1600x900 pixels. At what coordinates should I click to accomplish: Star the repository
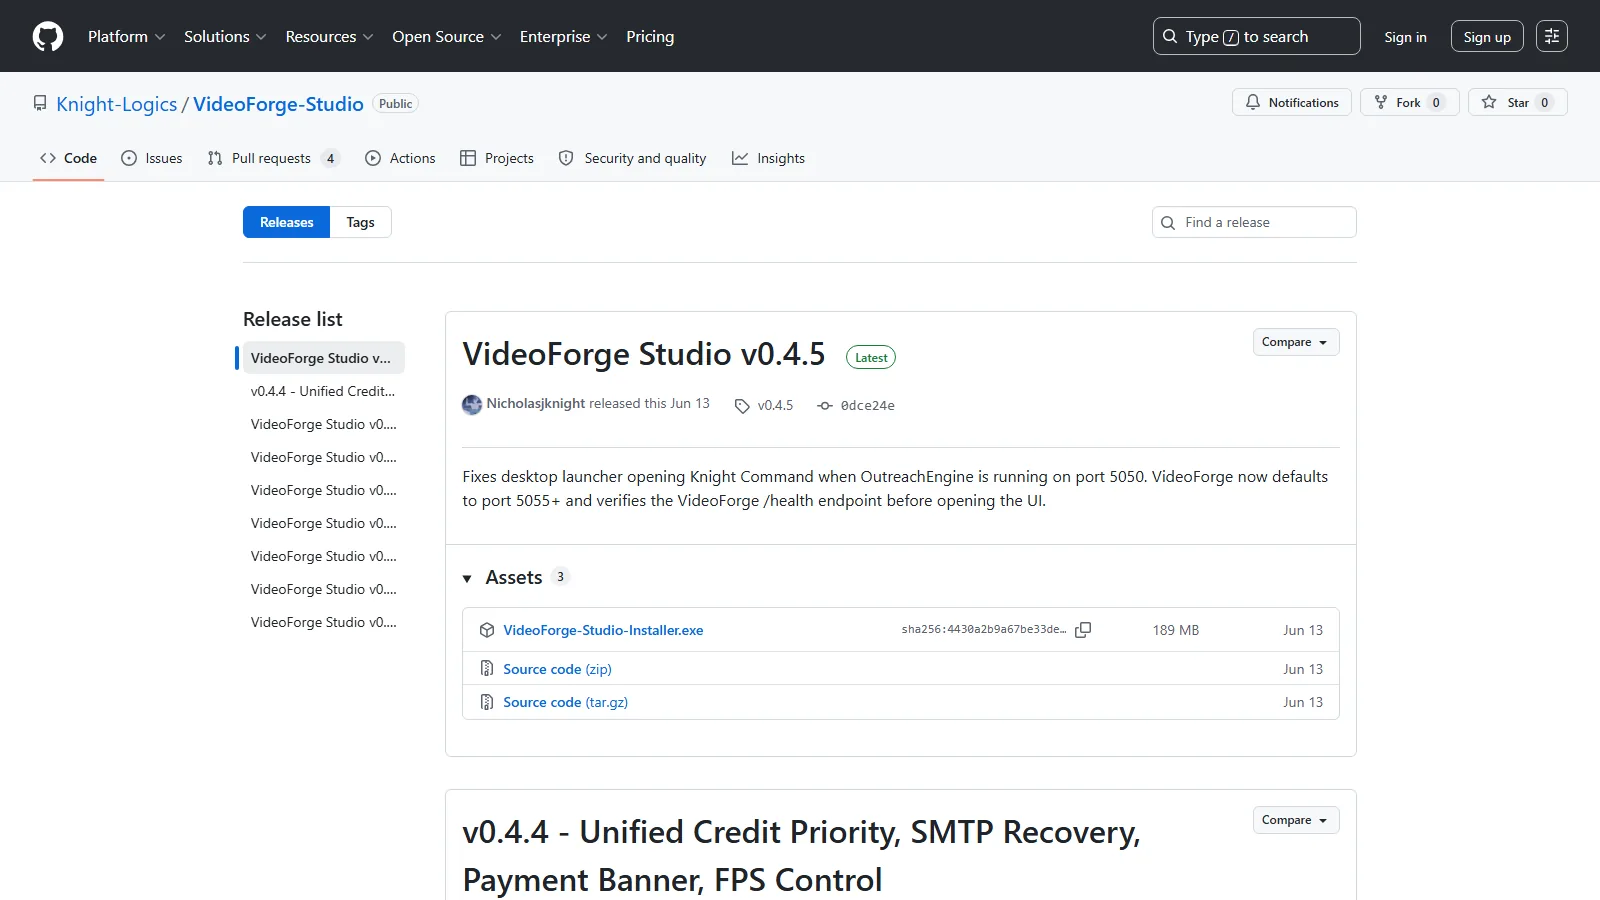pyautogui.click(x=1517, y=102)
